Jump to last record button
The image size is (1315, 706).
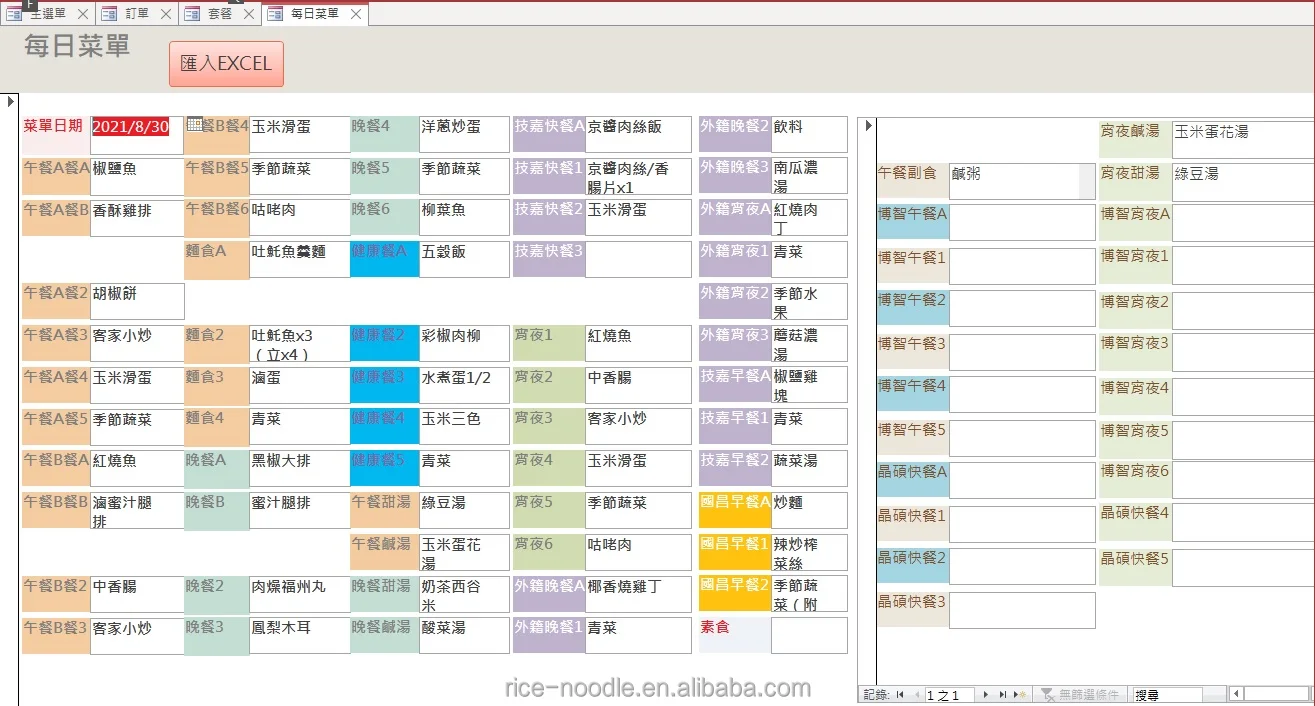click(1003, 694)
